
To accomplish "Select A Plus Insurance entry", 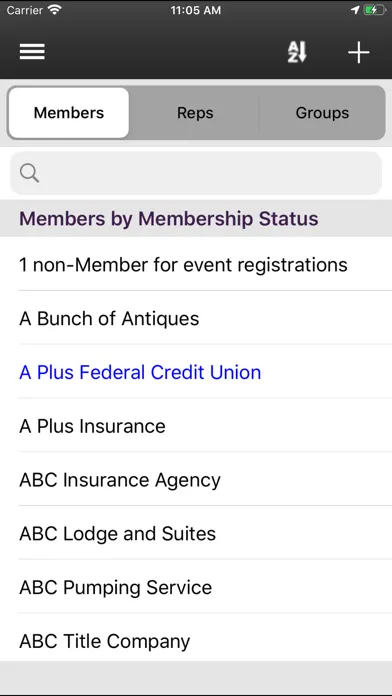I will tap(196, 426).
